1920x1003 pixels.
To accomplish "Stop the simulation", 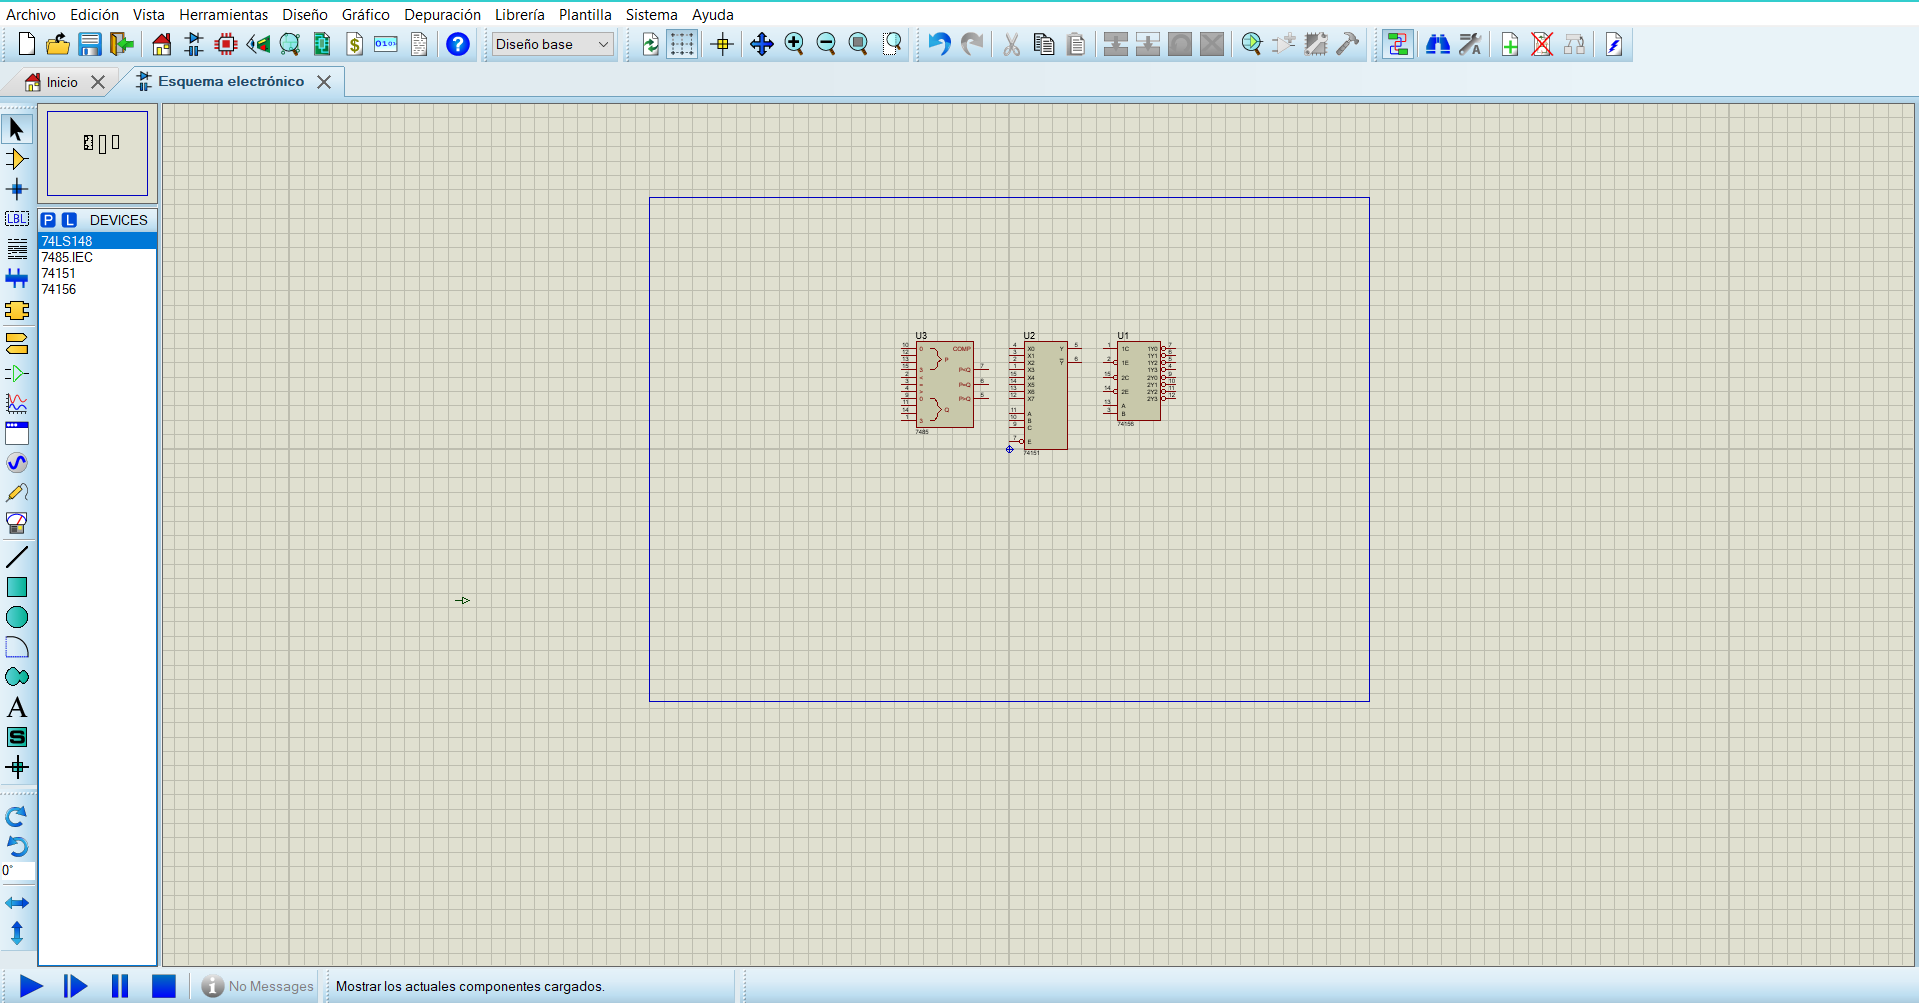I will coord(163,986).
